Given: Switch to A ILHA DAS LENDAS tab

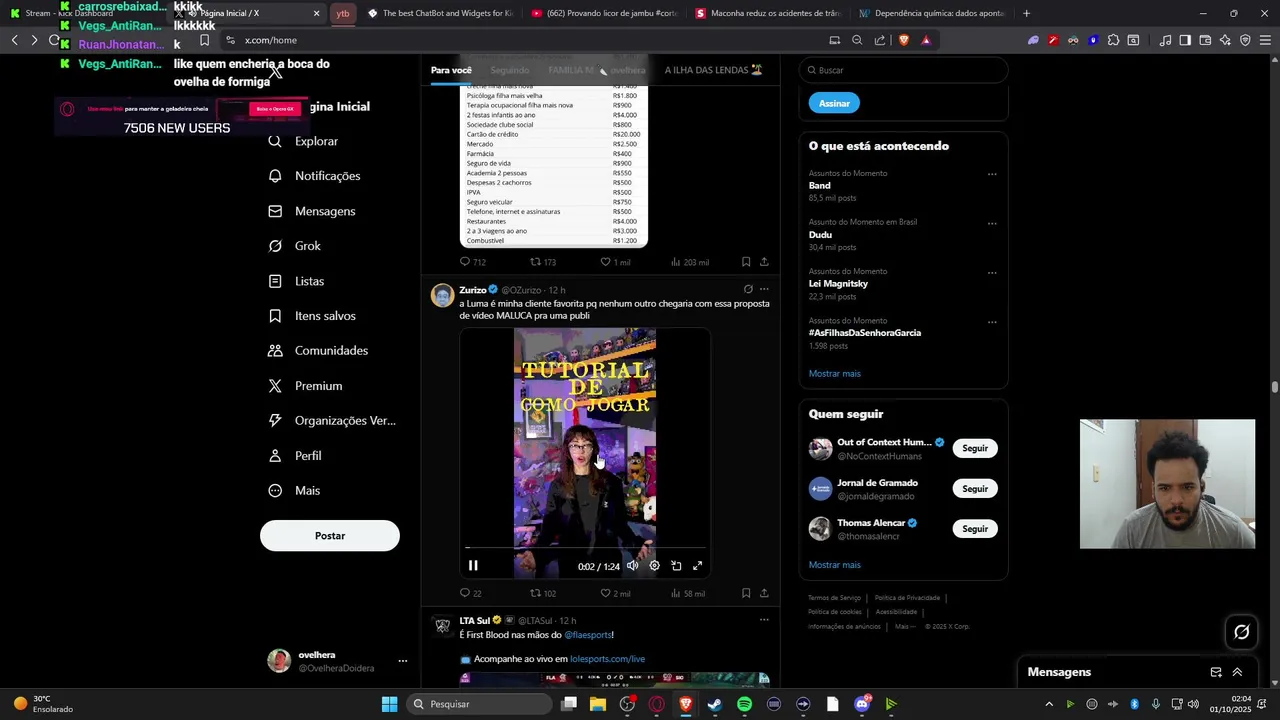Looking at the screenshot, I should click(x=713, y=70).
